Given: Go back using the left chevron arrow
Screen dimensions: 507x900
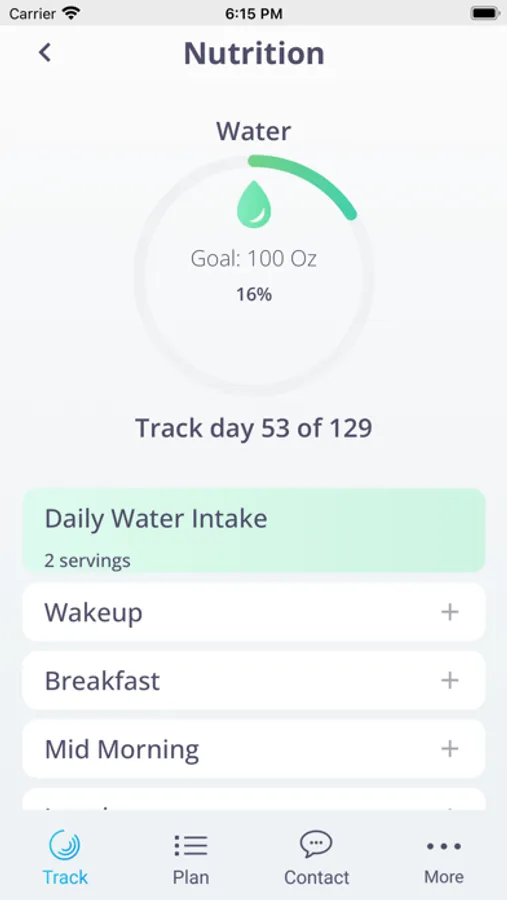Looking at the screenshot, I should coord(45,53).
